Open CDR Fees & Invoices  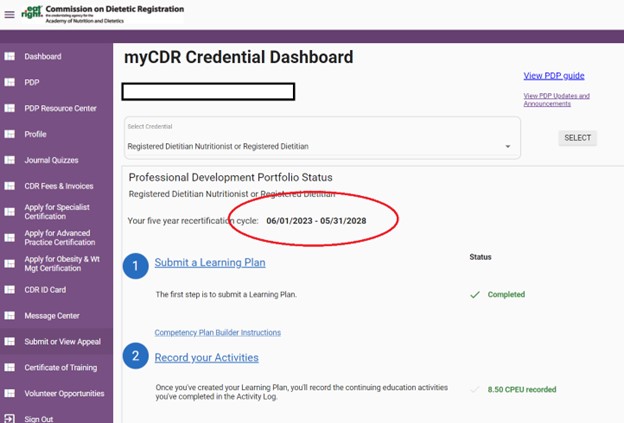click(59, 186)
